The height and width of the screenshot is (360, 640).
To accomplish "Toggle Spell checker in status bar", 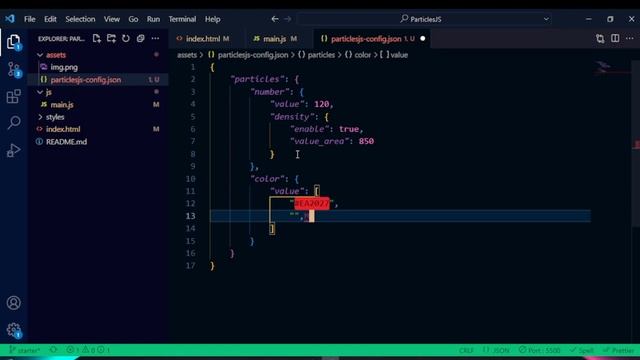I will (582, 350).
